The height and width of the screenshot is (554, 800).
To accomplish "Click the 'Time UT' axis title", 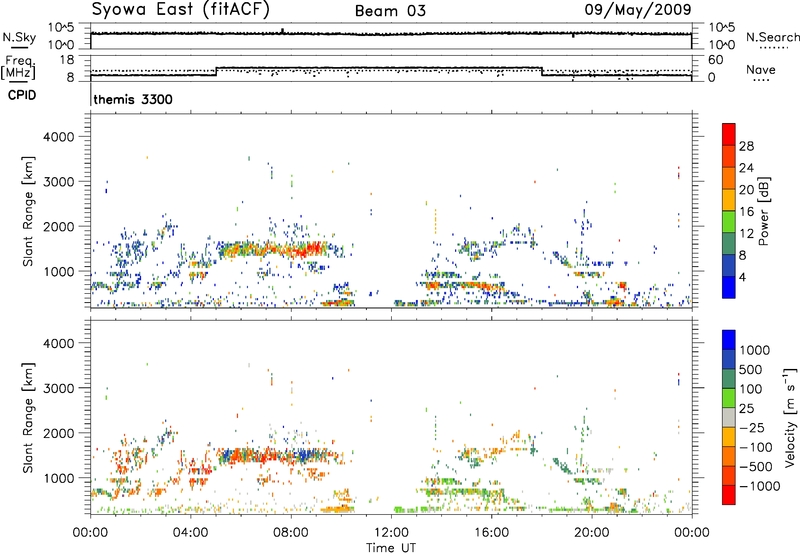I will 391,548.
